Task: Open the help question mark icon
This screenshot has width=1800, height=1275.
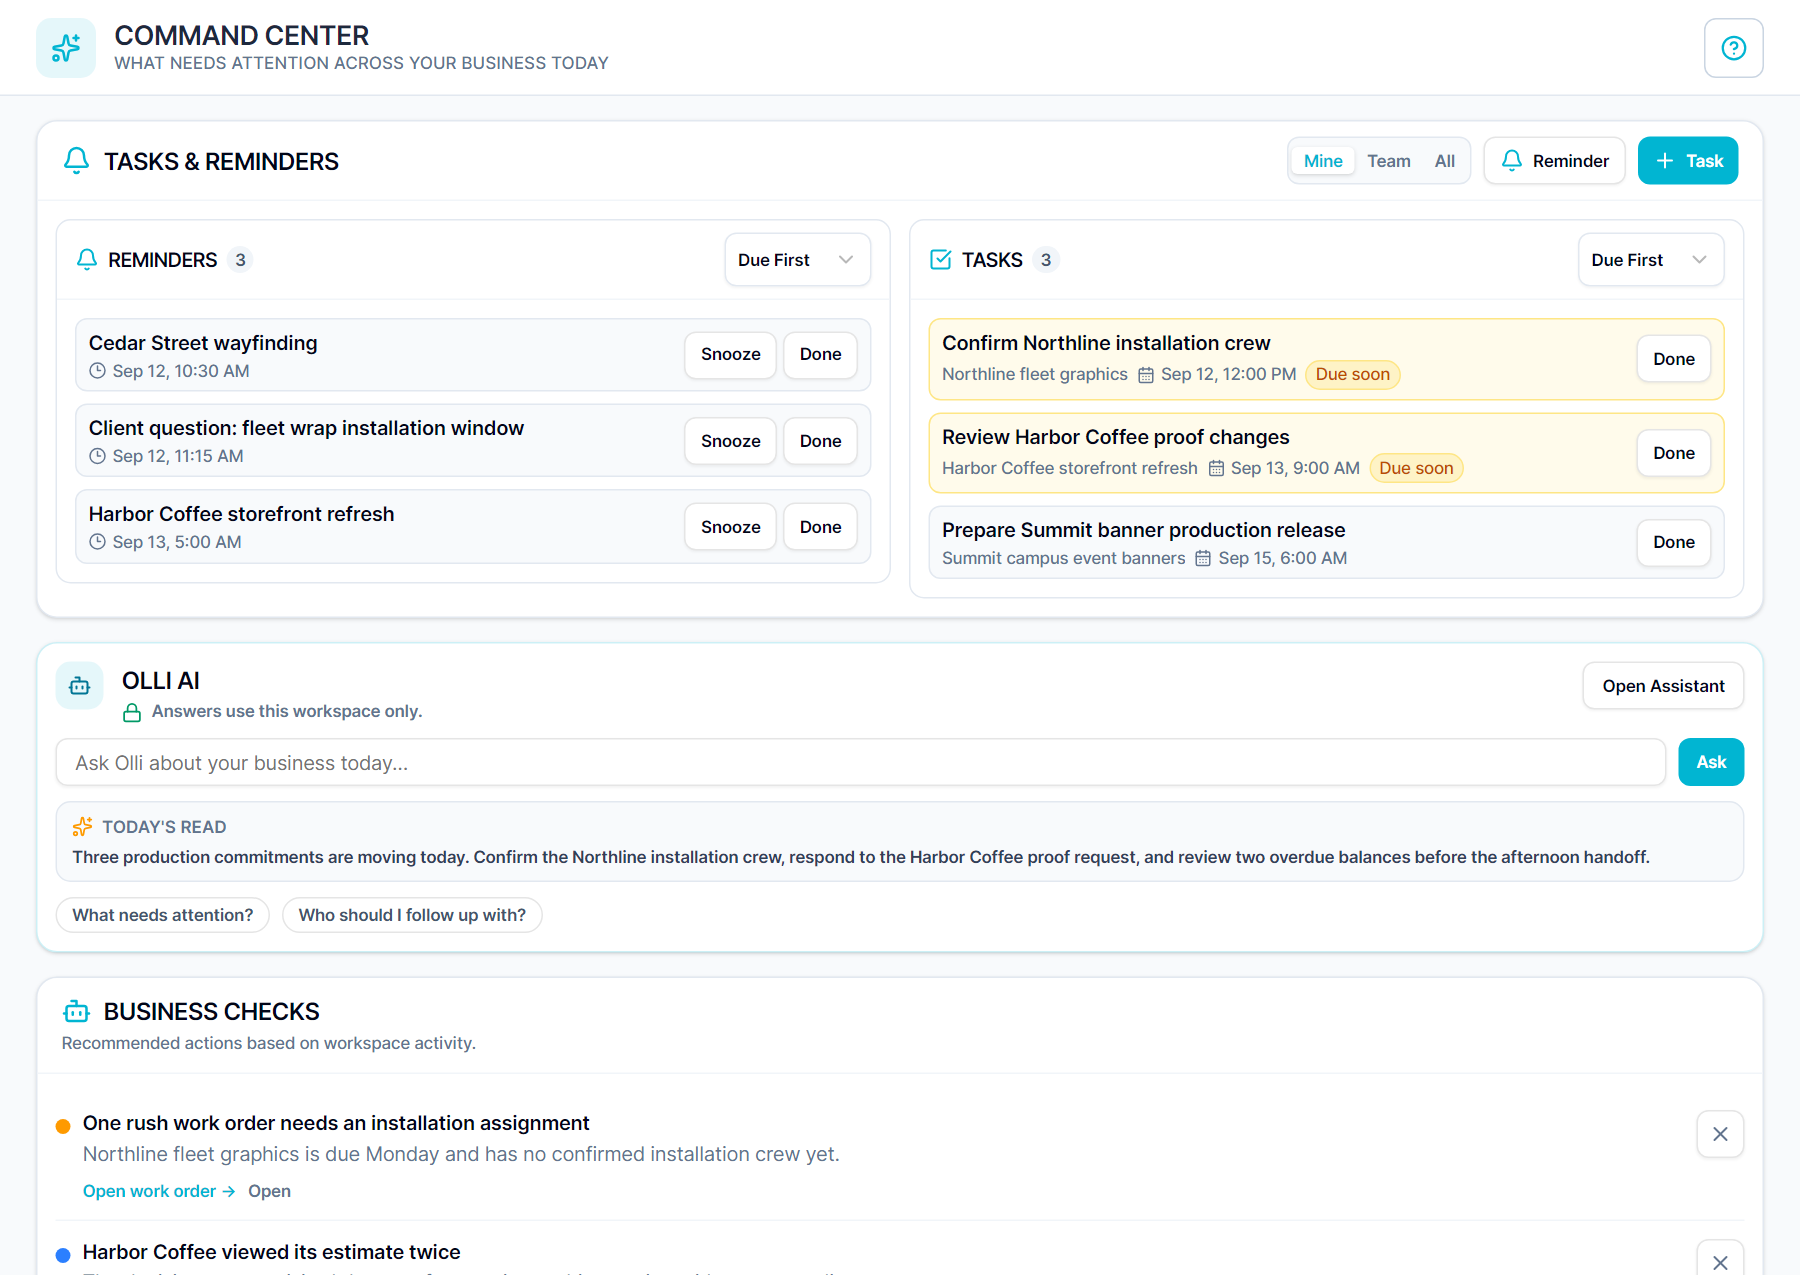Action: coord(1733,48)
